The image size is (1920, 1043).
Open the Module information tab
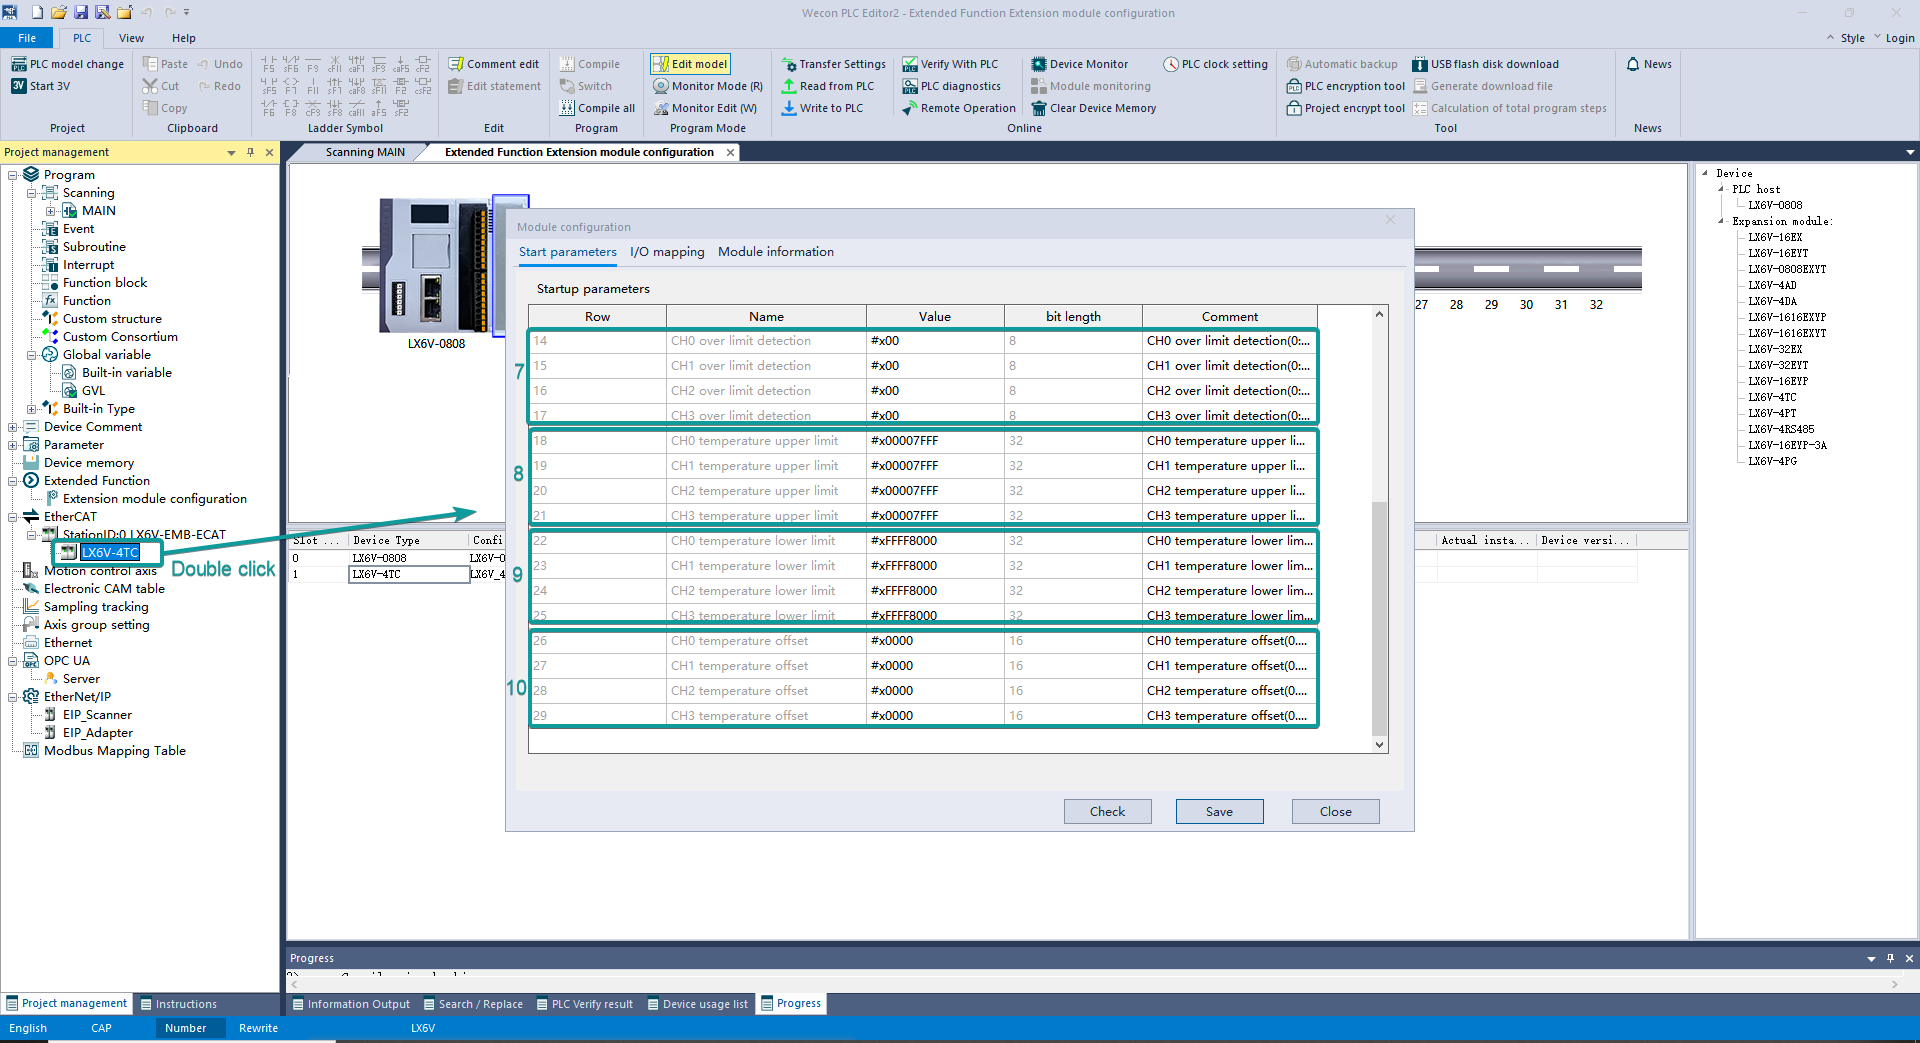click(x=776, y=252)
